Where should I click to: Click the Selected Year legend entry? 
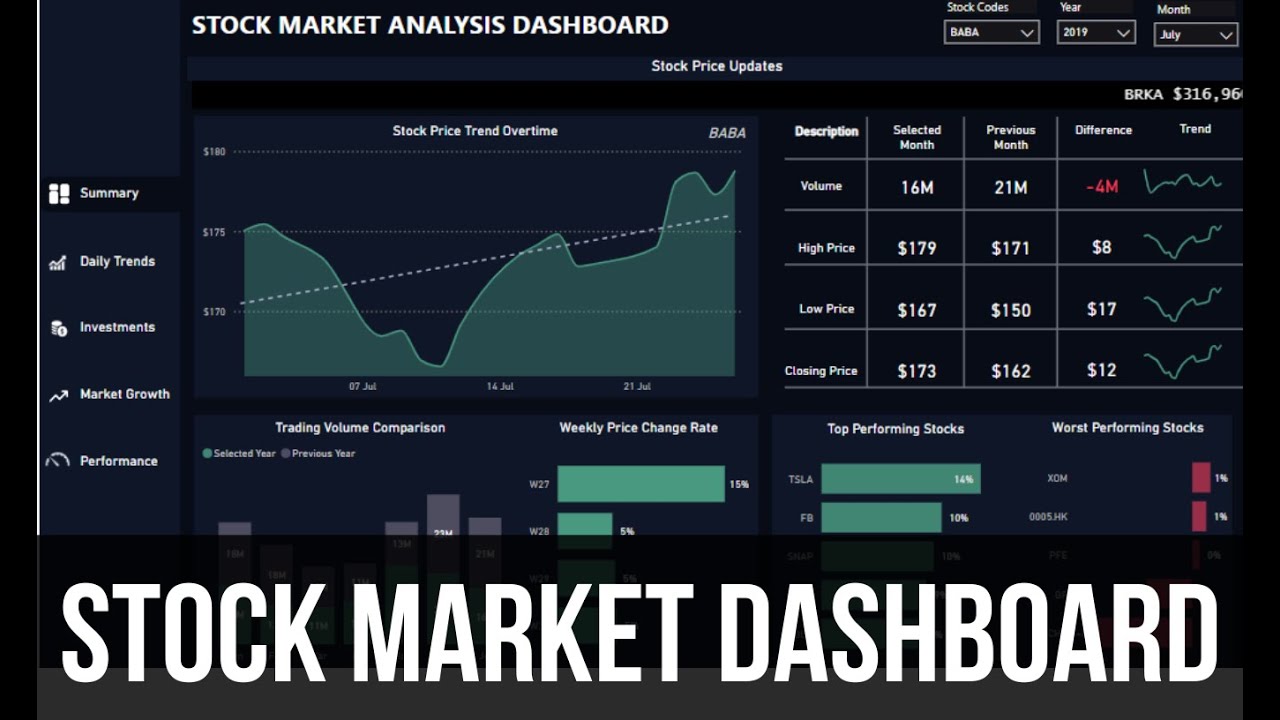point(239,453)
